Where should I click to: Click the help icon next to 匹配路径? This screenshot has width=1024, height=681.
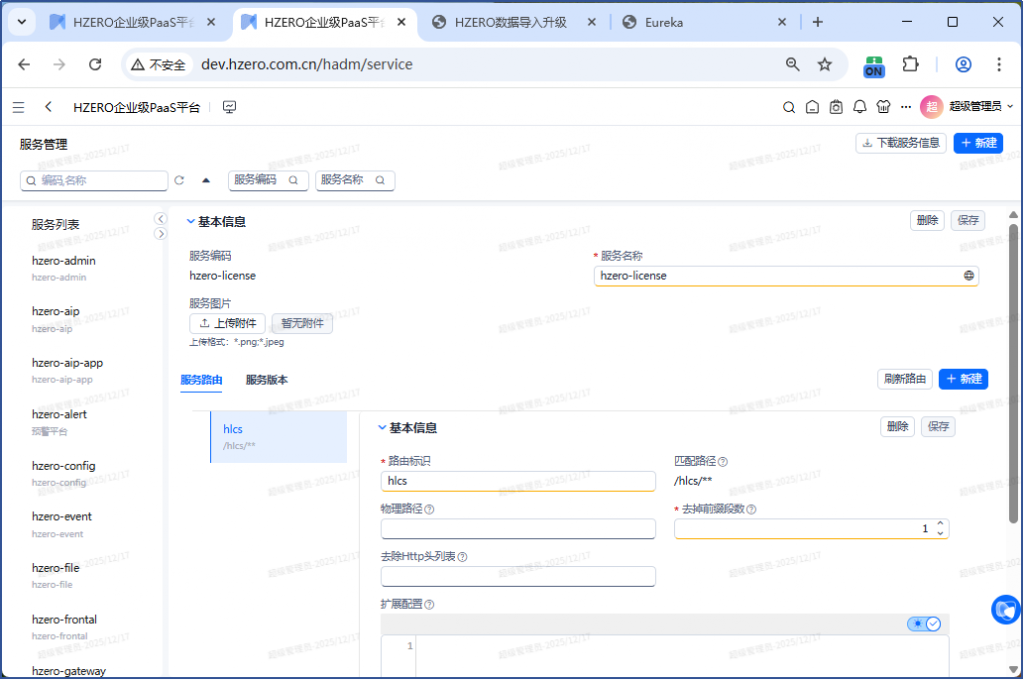[723, 462]
